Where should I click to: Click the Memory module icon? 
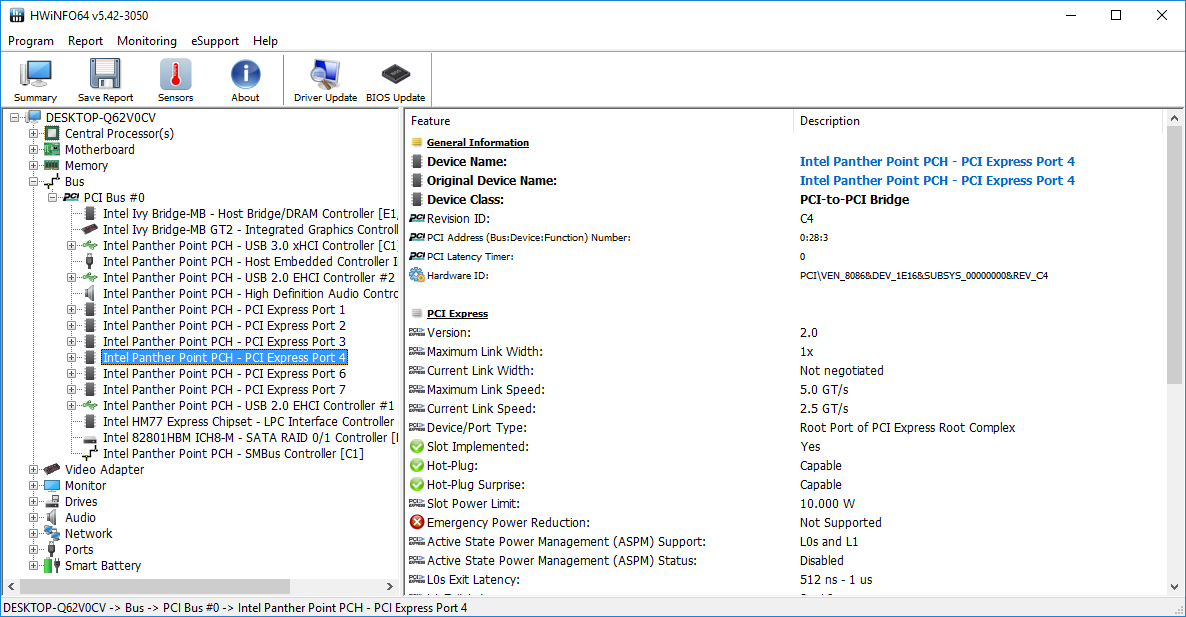tap(52, 166)
